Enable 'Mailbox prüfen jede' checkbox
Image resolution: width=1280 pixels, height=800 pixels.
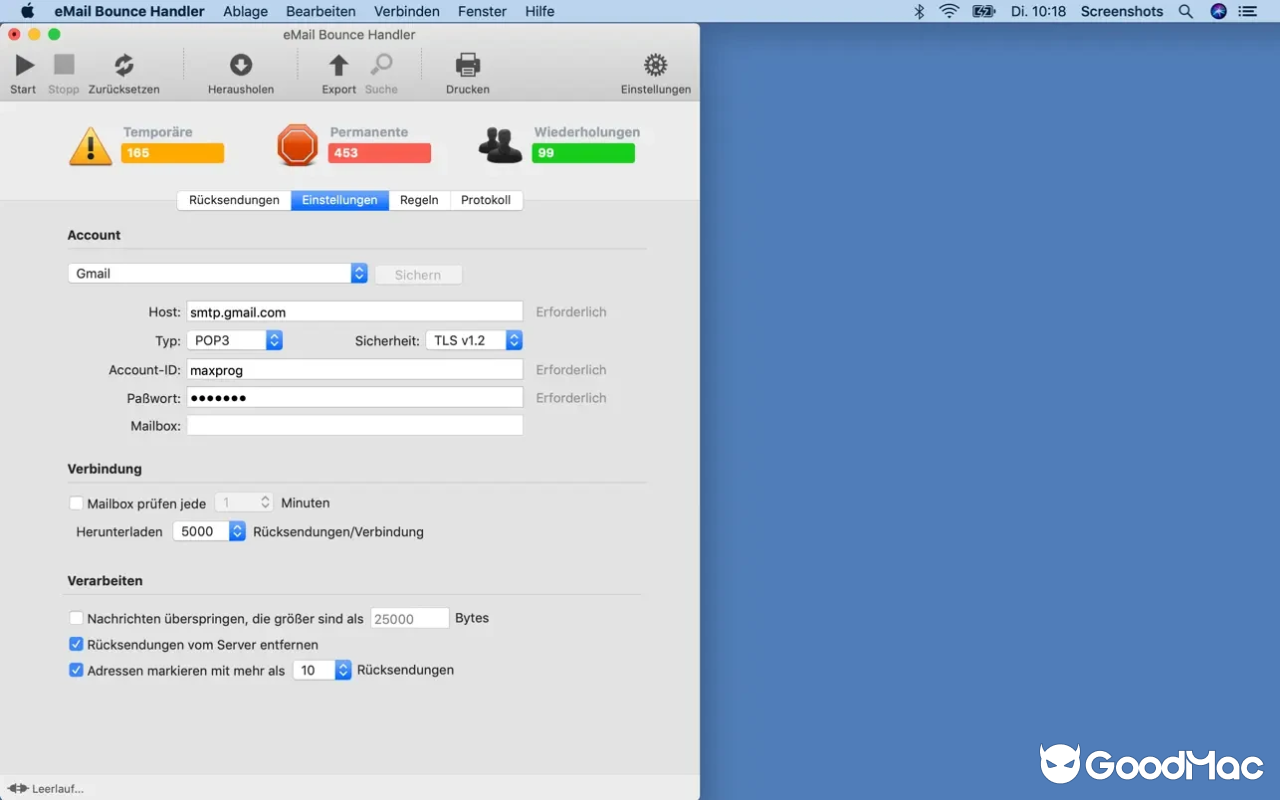(76, 502)
